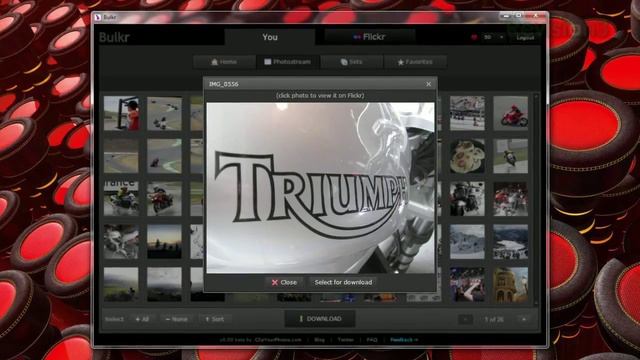Viewport: 640px width, 360px height.
Task: Open the FAQ link in footer
Action: pyautogui.click(x=371, y=340)
